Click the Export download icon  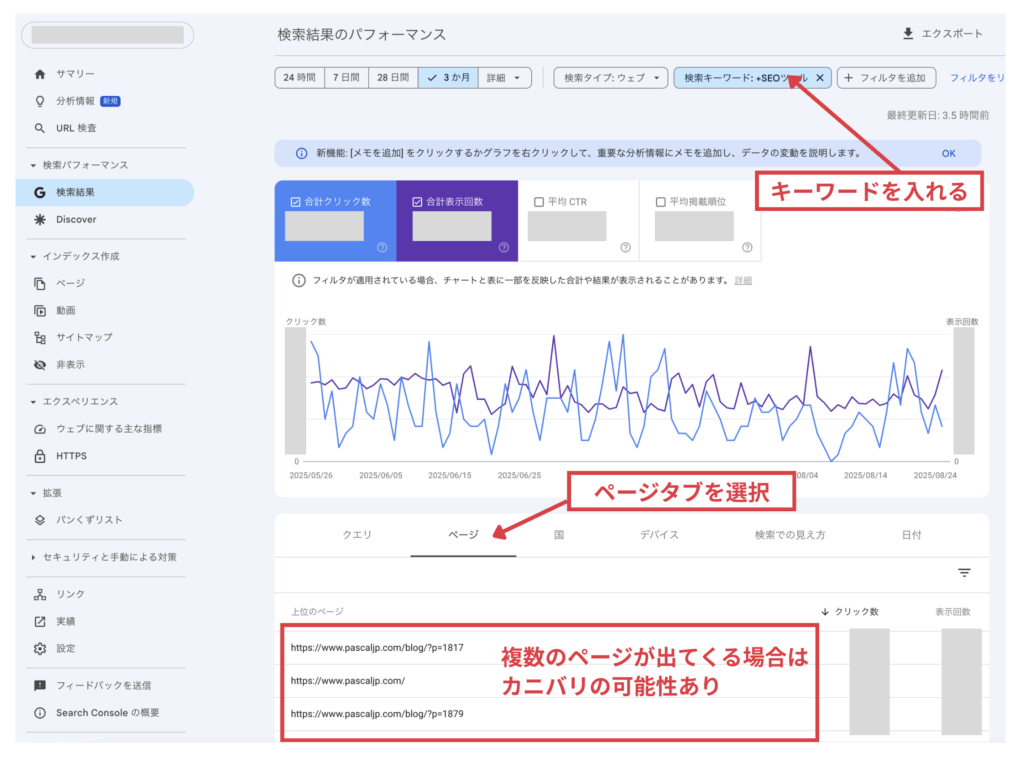pyautogui.click(x=908, y=34)
